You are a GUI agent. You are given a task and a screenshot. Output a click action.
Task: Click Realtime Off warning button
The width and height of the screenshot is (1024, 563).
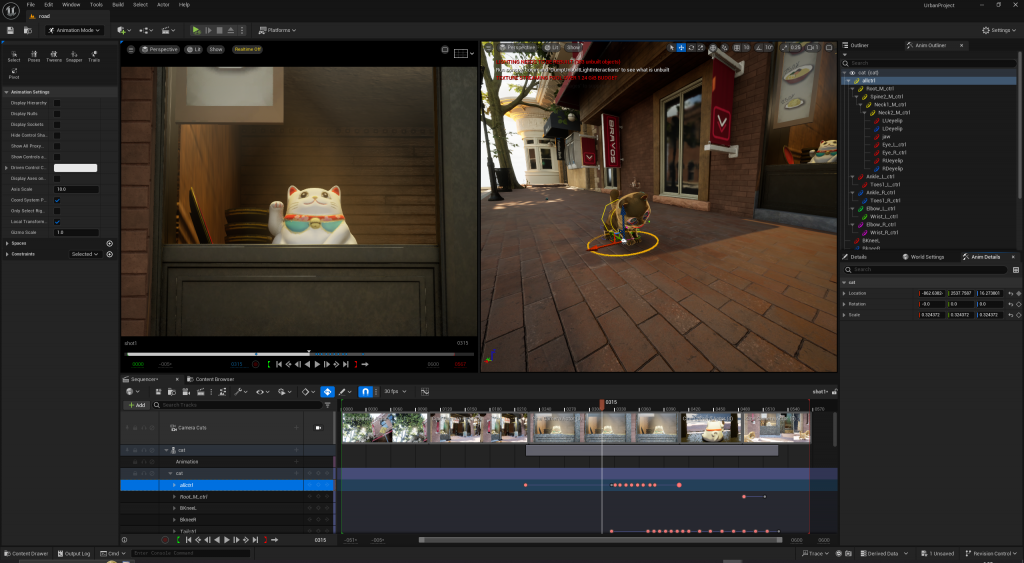(248, 49)
